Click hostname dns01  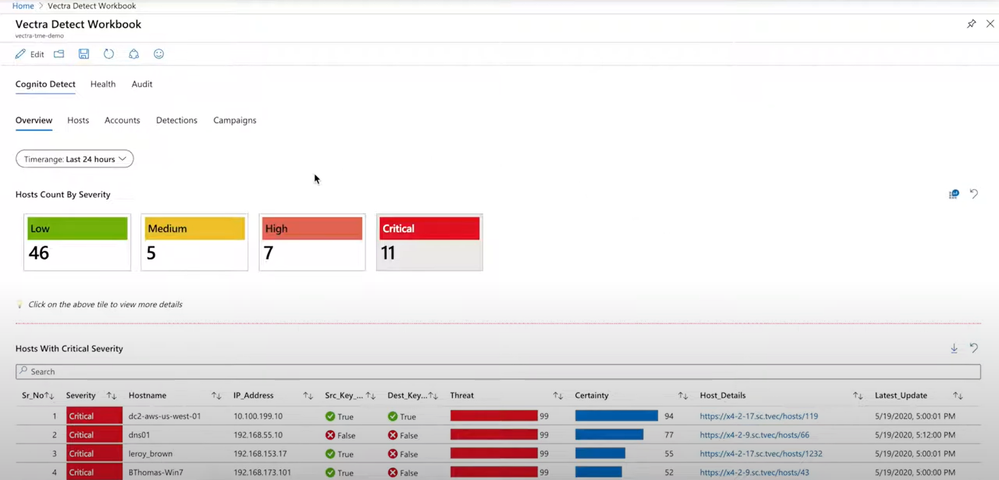click(x=140, y=435)
